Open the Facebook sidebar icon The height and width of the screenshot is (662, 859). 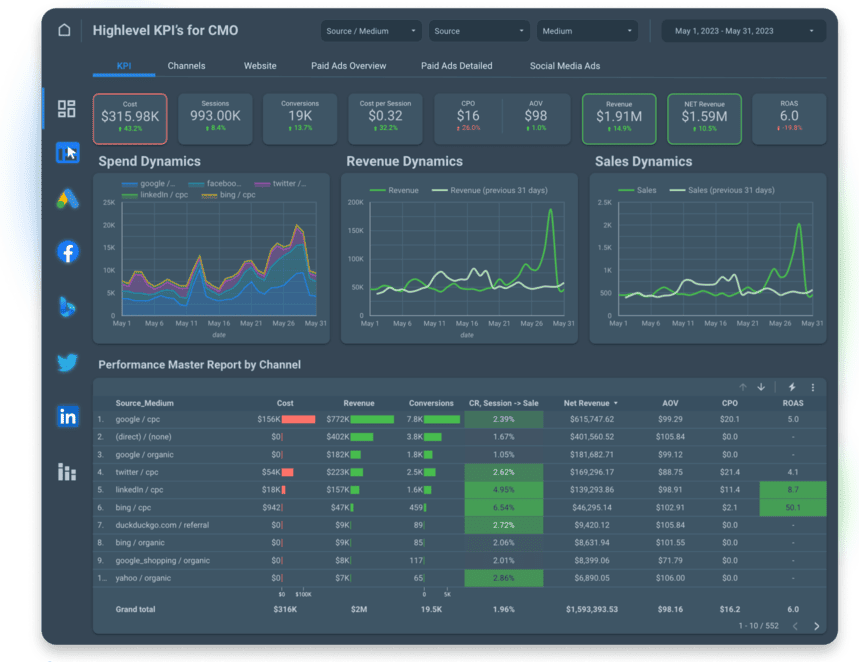point(67,252)
